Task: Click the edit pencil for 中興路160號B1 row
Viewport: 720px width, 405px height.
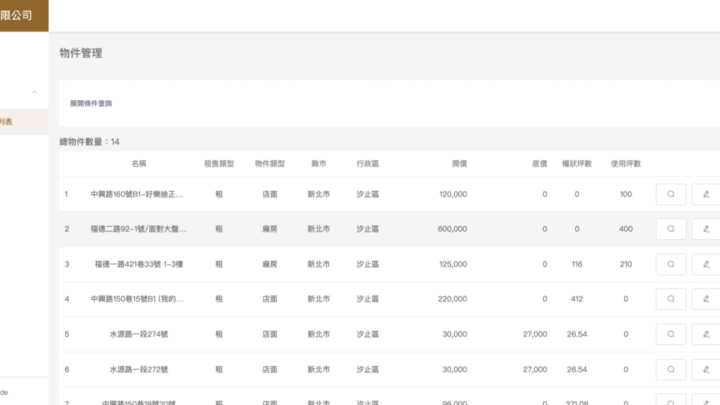Action: pyautogui.click(x=706, y=194)
